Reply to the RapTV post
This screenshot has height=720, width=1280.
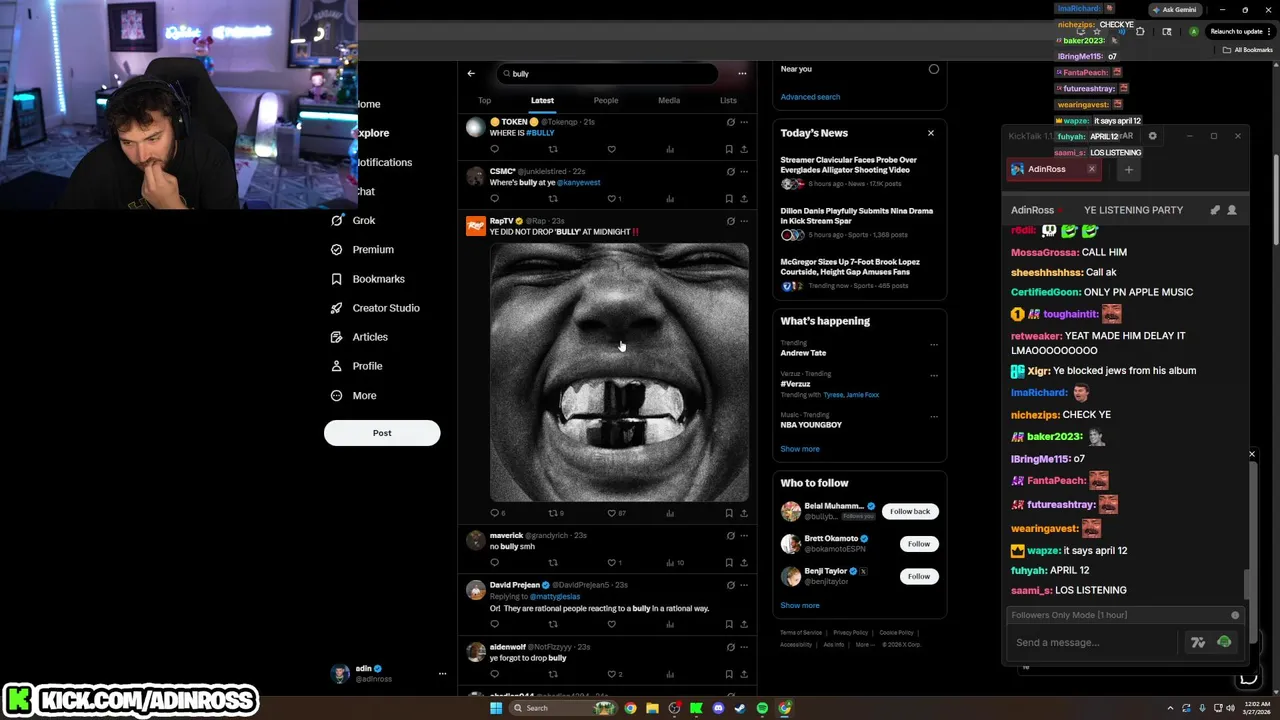(x=497, y=513)
